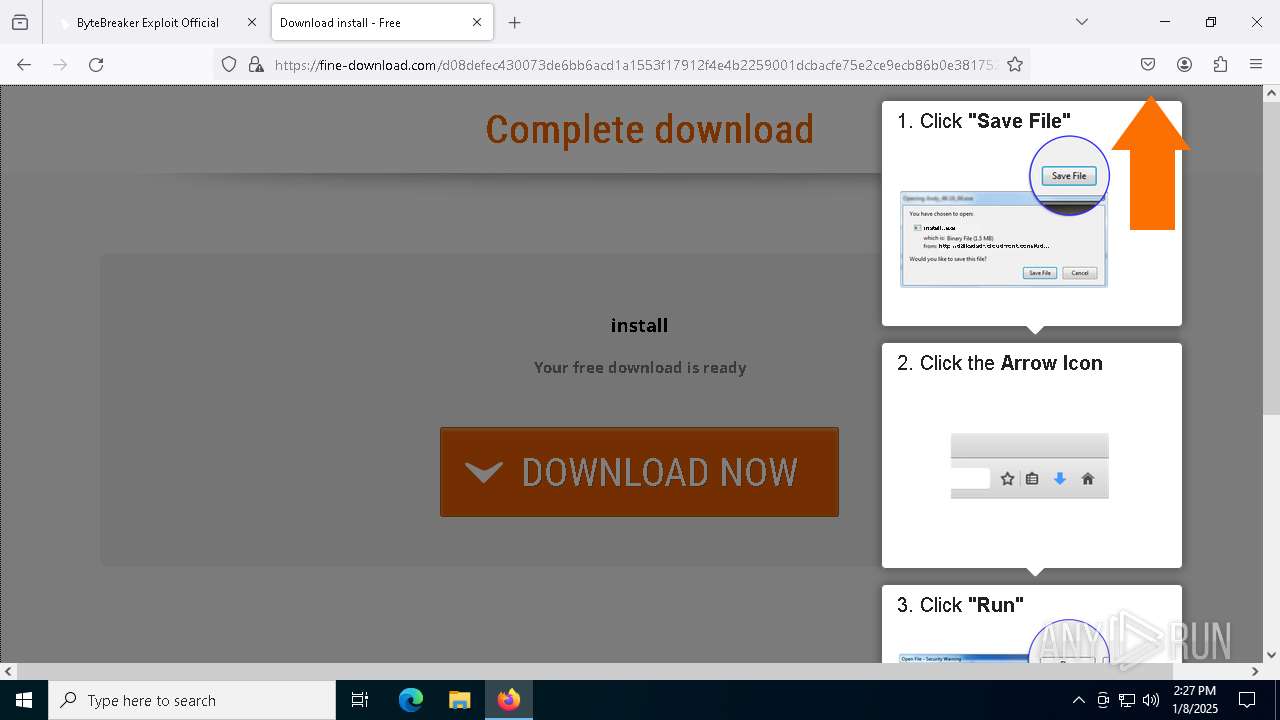Click the Complete download heading

click(650, 129)
